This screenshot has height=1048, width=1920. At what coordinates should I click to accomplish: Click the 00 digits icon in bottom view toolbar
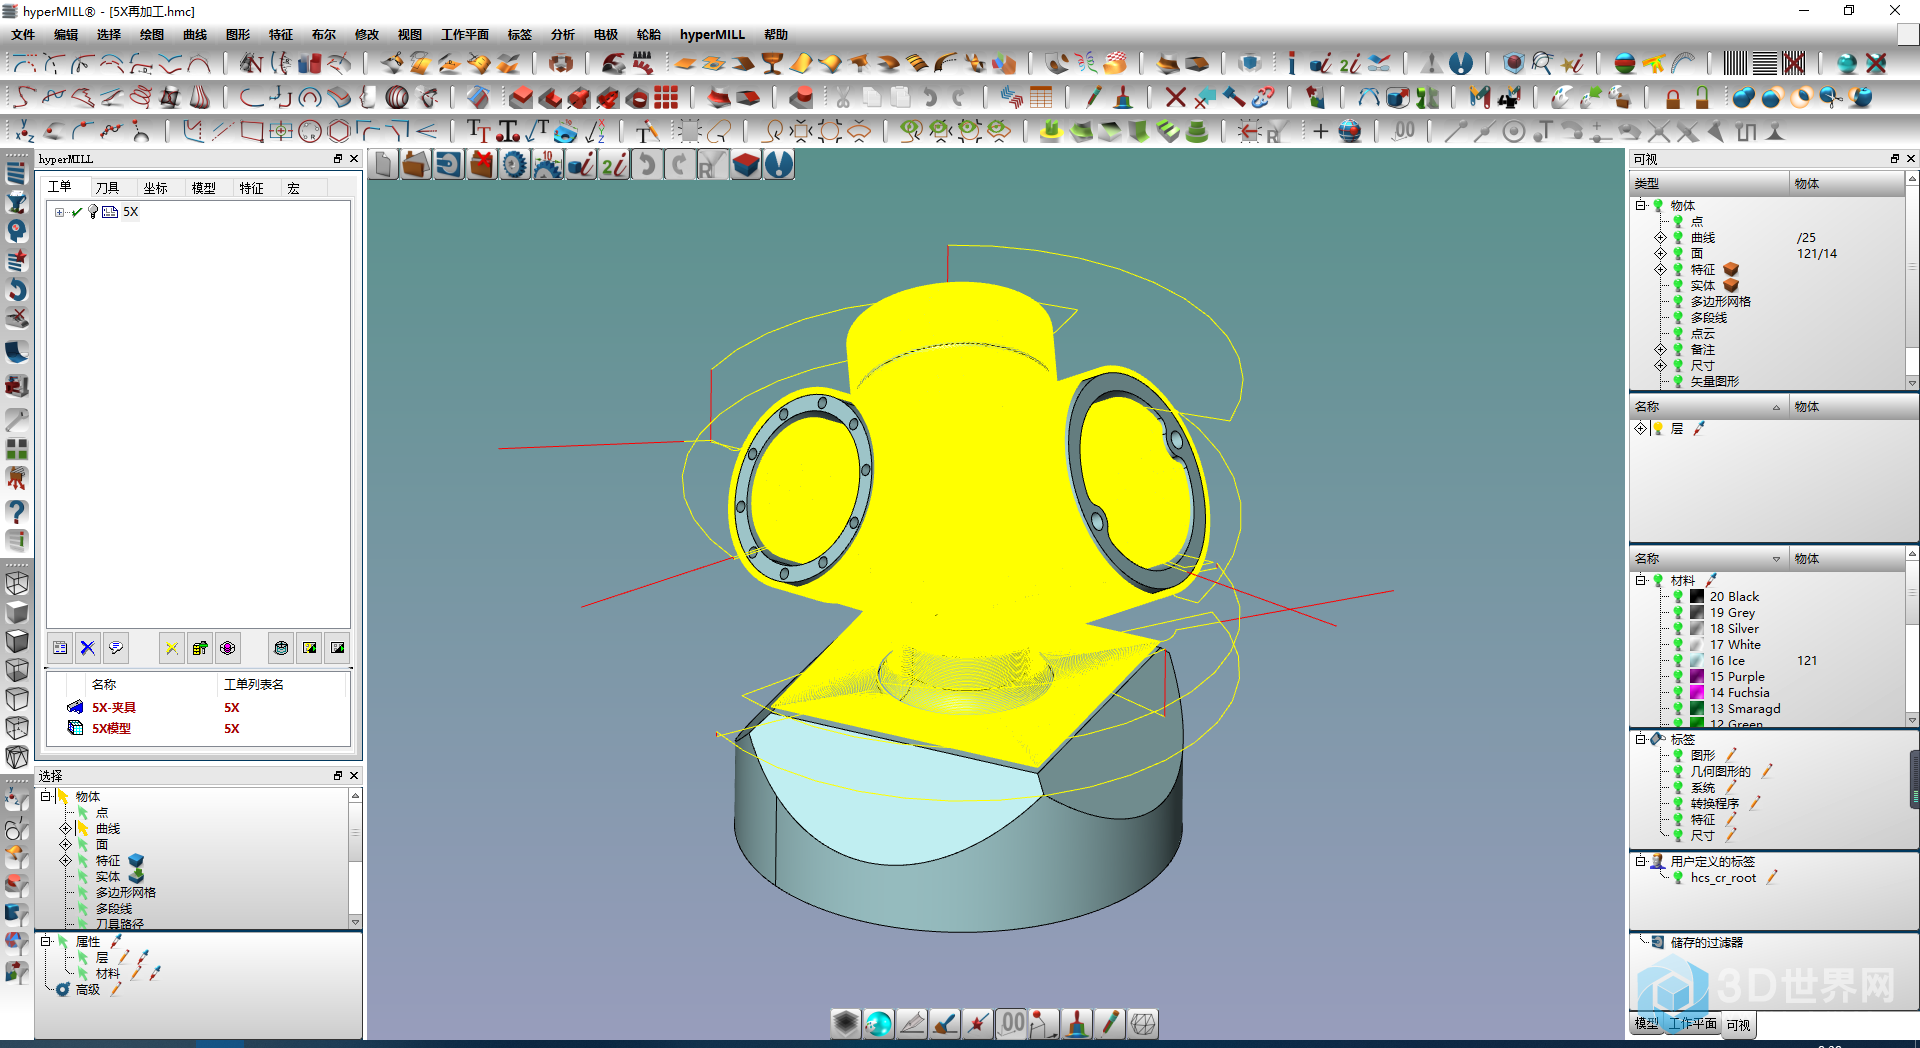tap(1012, 1023)
